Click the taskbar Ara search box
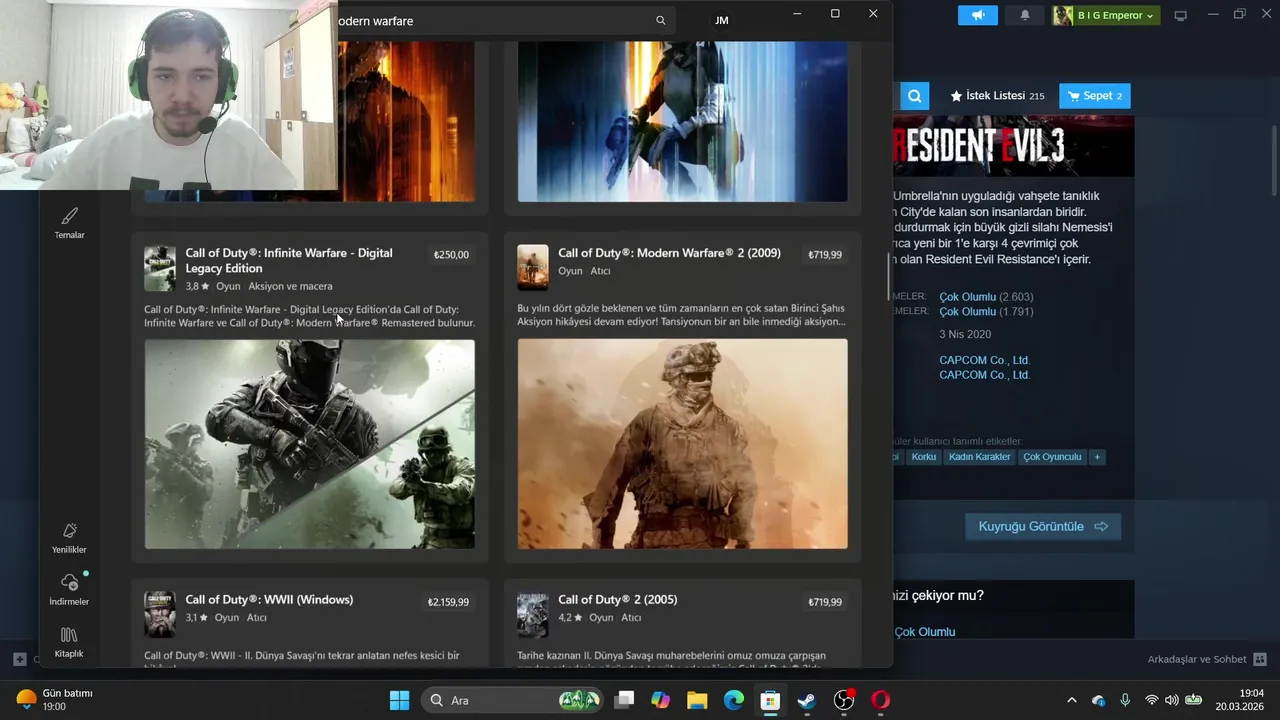This screenshot has width=1280, height=720. (x=510, y=700)
